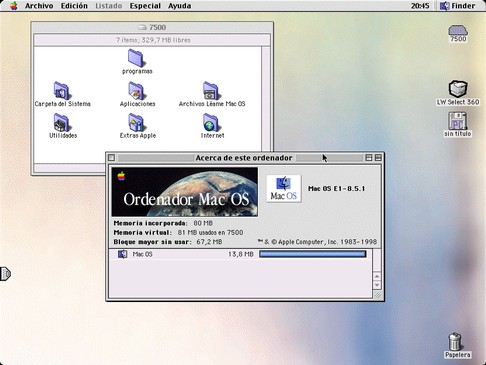Screen dimensions: 486x365
Task: Click the 'Bloque mayor sin usar' line
Action: (x=168, y=242)
